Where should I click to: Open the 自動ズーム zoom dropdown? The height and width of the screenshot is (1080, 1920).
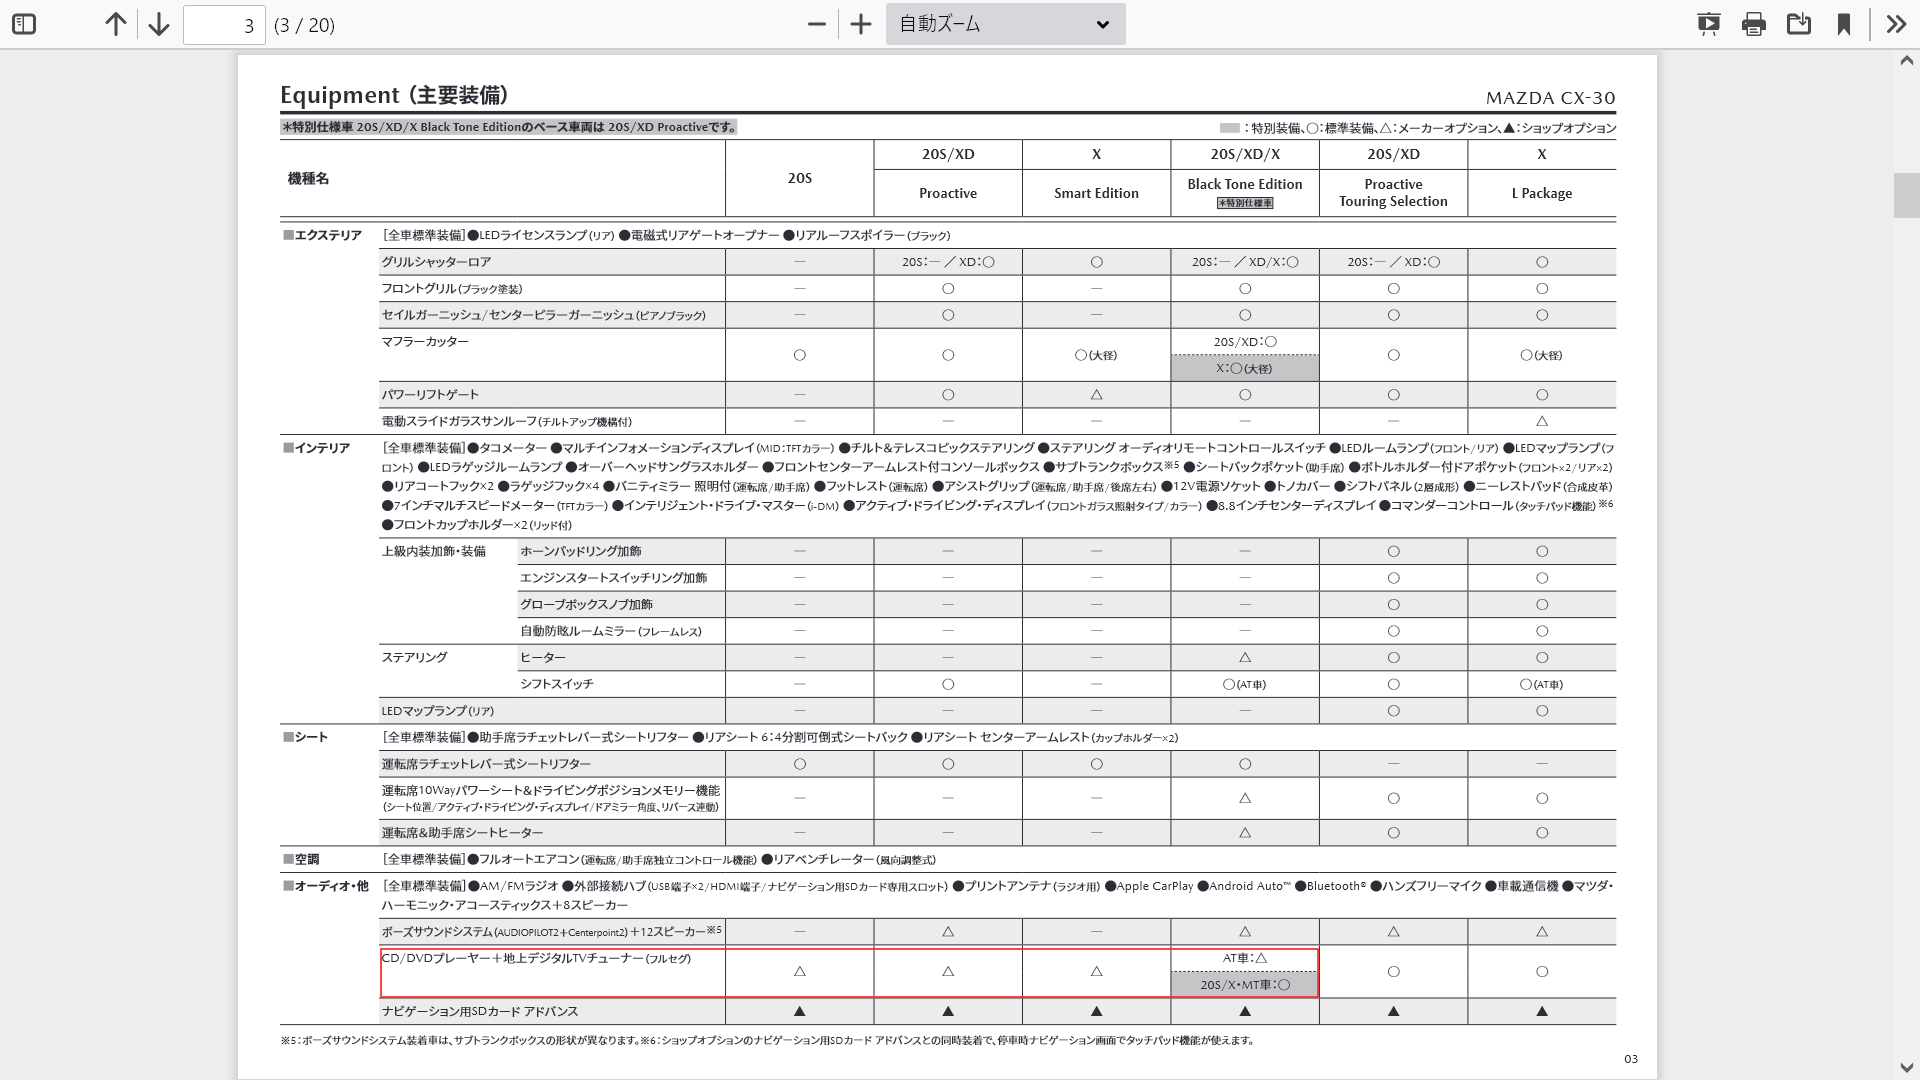(1005, 24)
